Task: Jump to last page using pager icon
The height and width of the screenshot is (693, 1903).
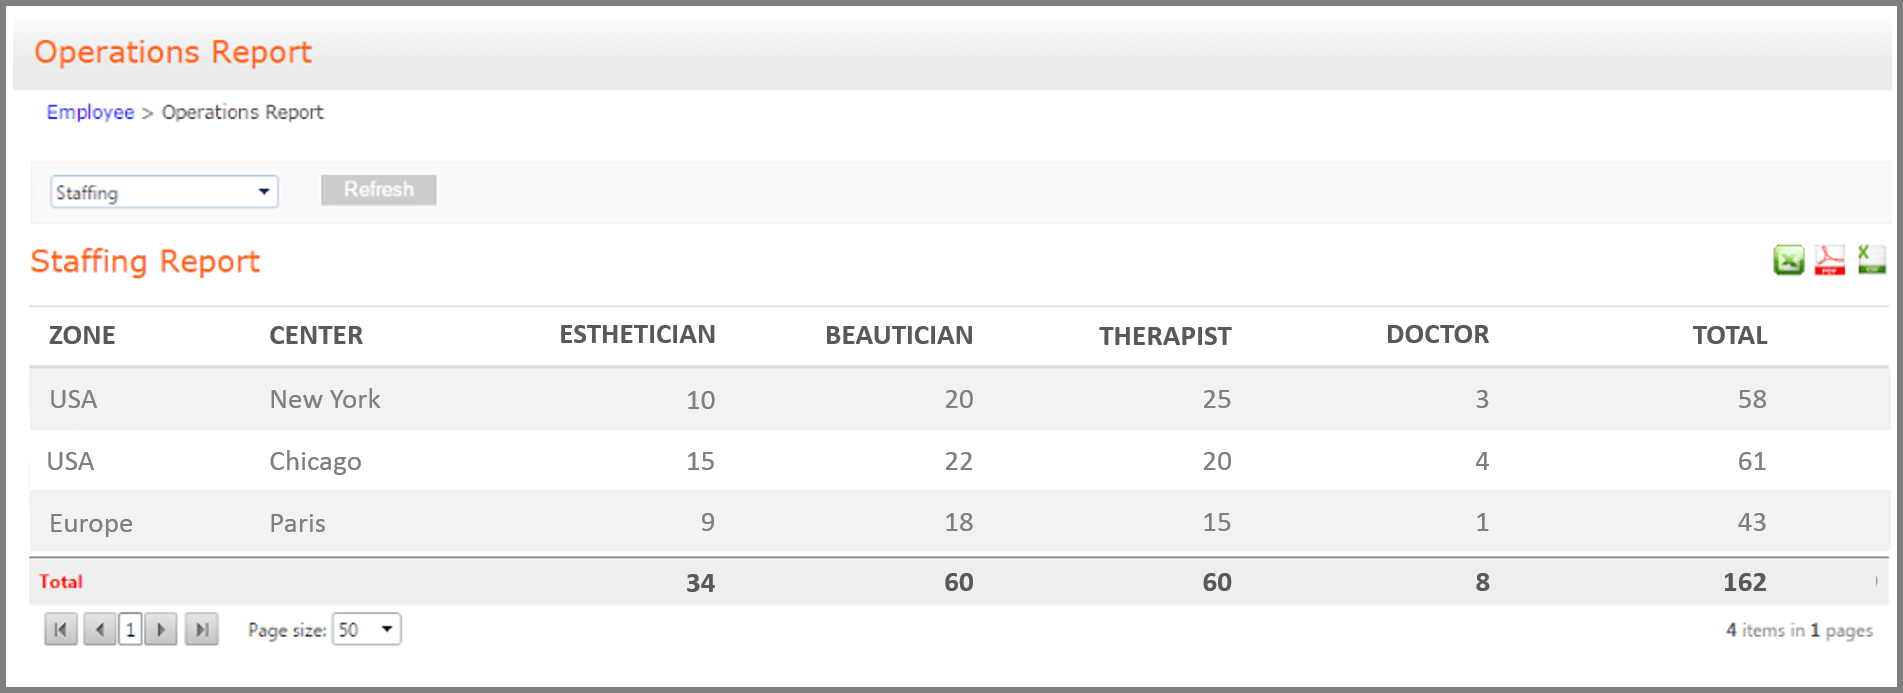Action: 201,629
